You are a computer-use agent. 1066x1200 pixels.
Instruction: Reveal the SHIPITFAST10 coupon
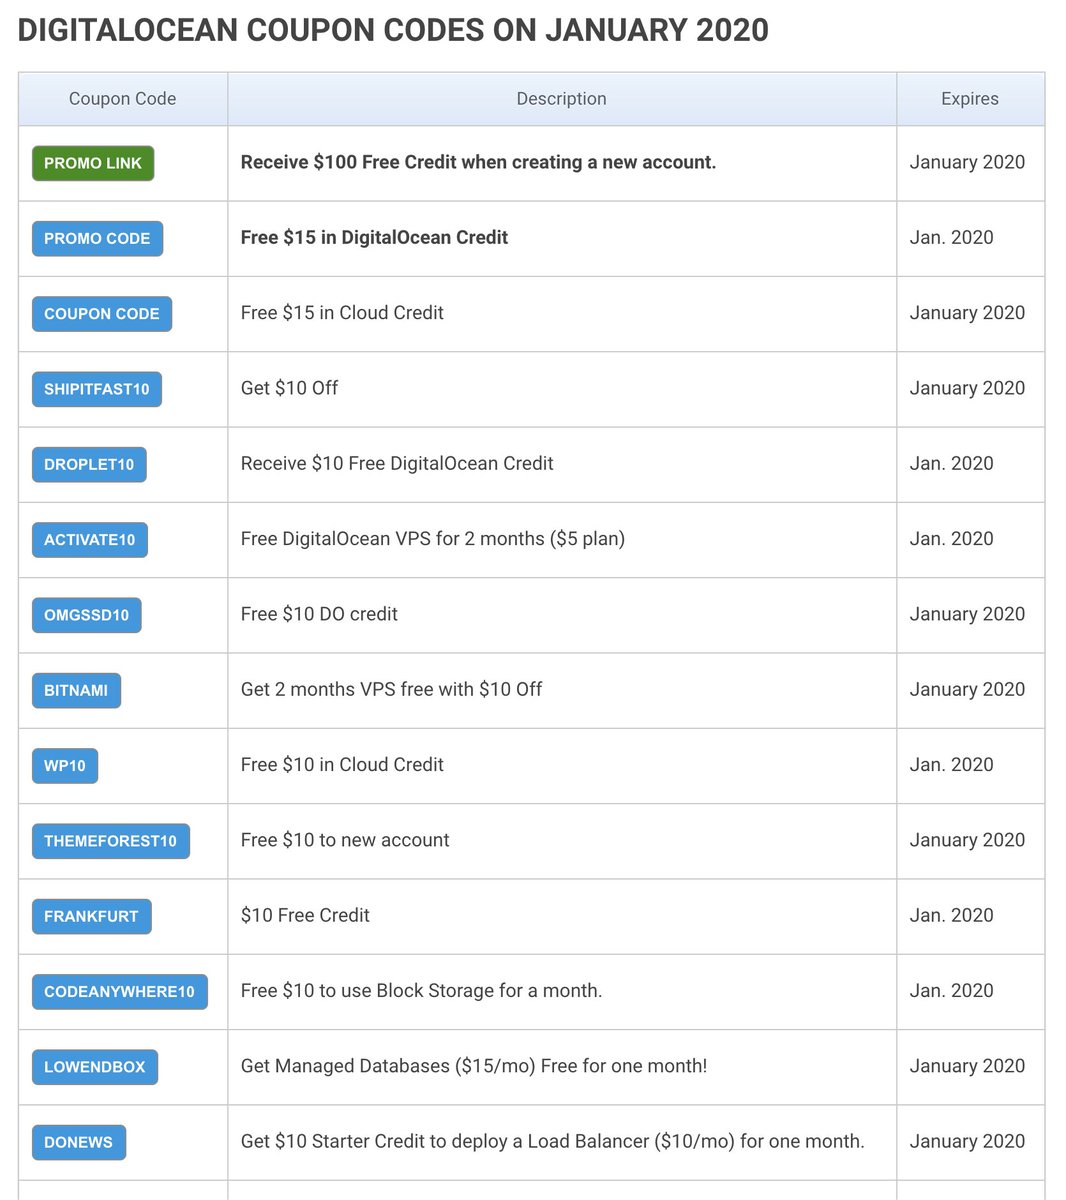click(x=97, y=389)
